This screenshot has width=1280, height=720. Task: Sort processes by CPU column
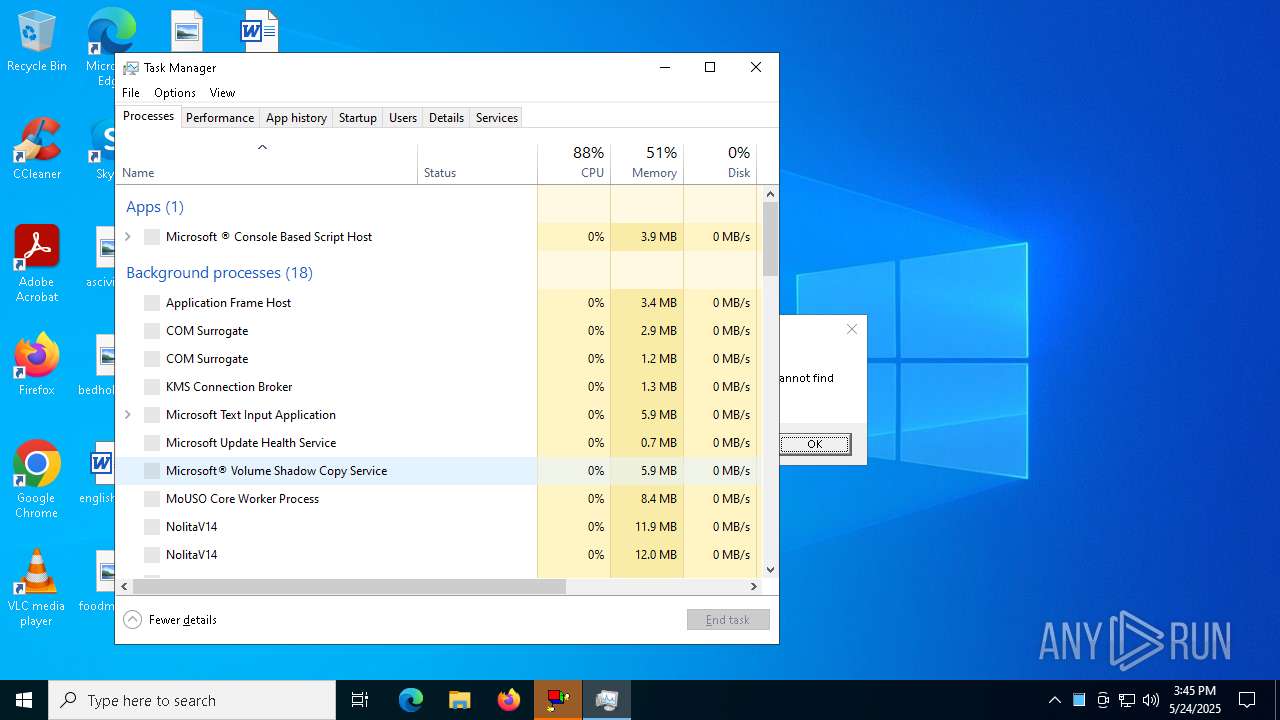pos(574,164)
